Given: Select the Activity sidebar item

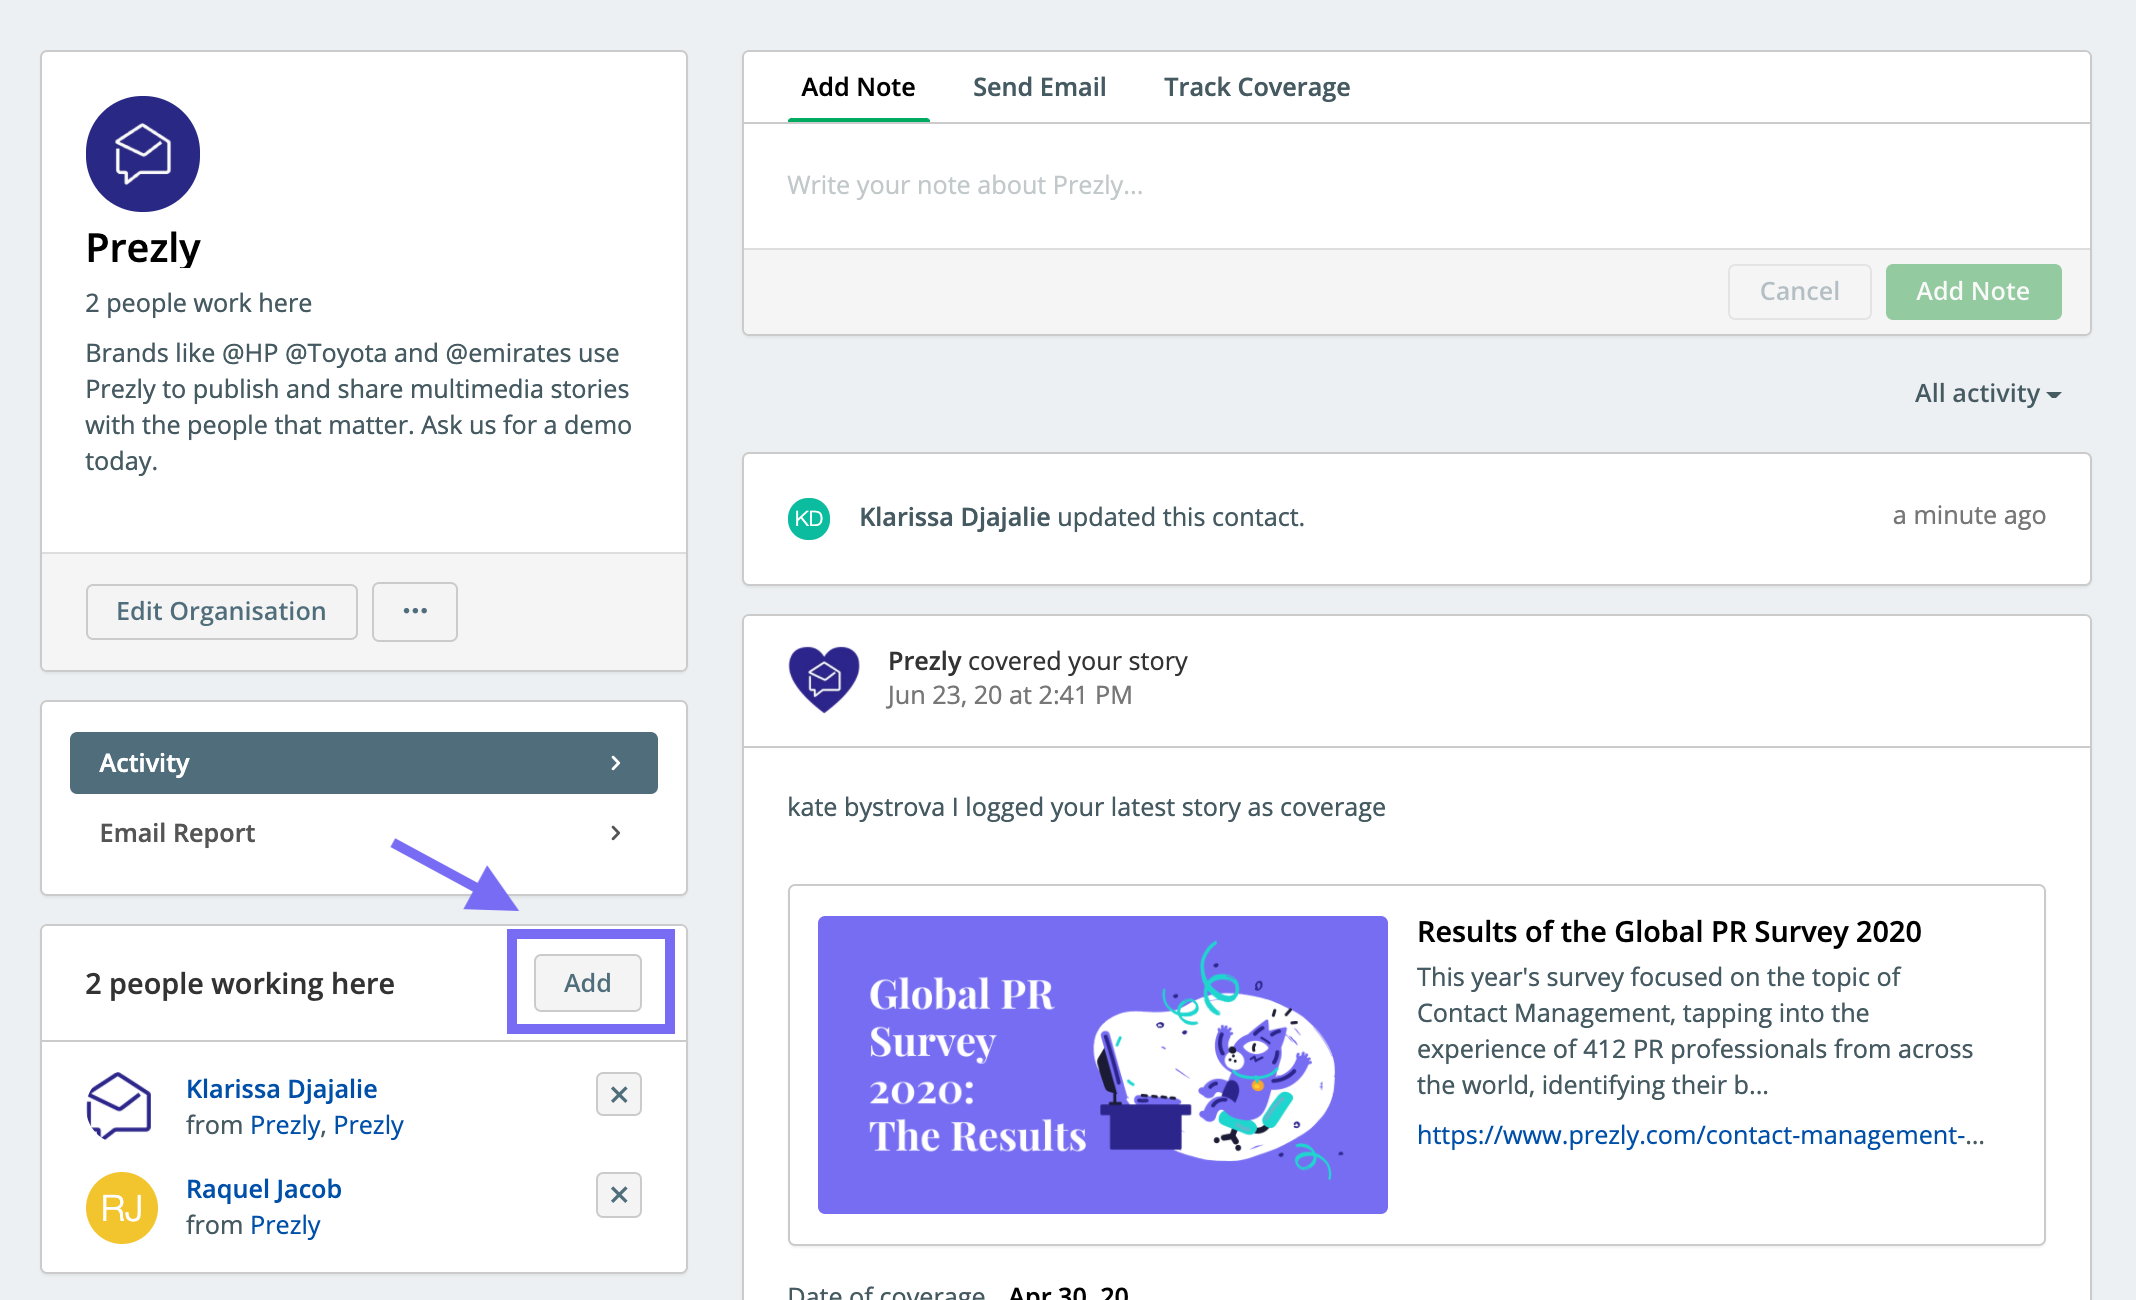Looking at the screenshot, I should pyautogui.click(x=364, y=763).
